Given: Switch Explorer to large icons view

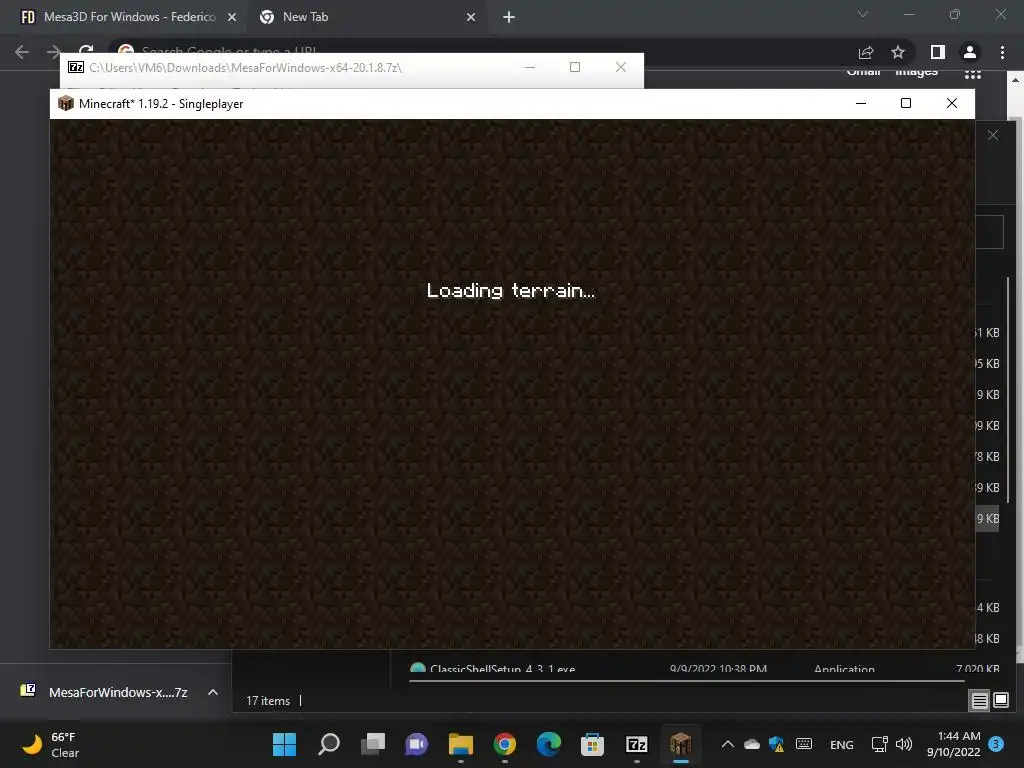Looking at the screenshot, I should pyautogui.click(x=1001, y=701).
